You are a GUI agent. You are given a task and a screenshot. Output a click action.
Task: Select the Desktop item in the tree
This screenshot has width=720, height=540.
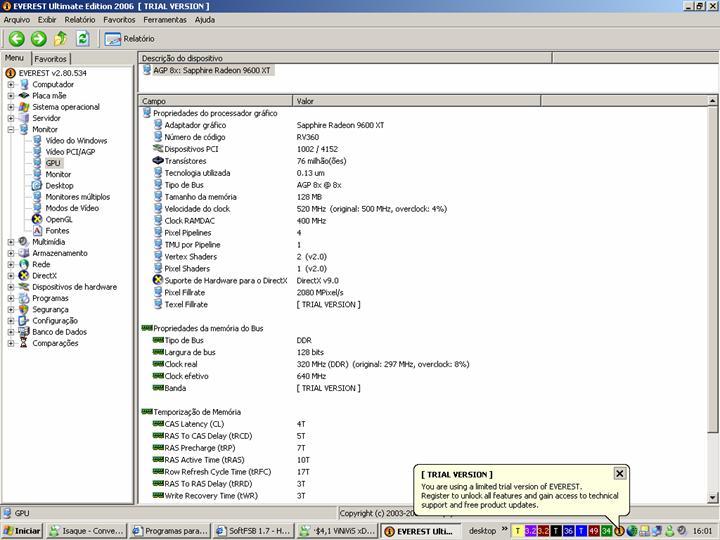59,186
